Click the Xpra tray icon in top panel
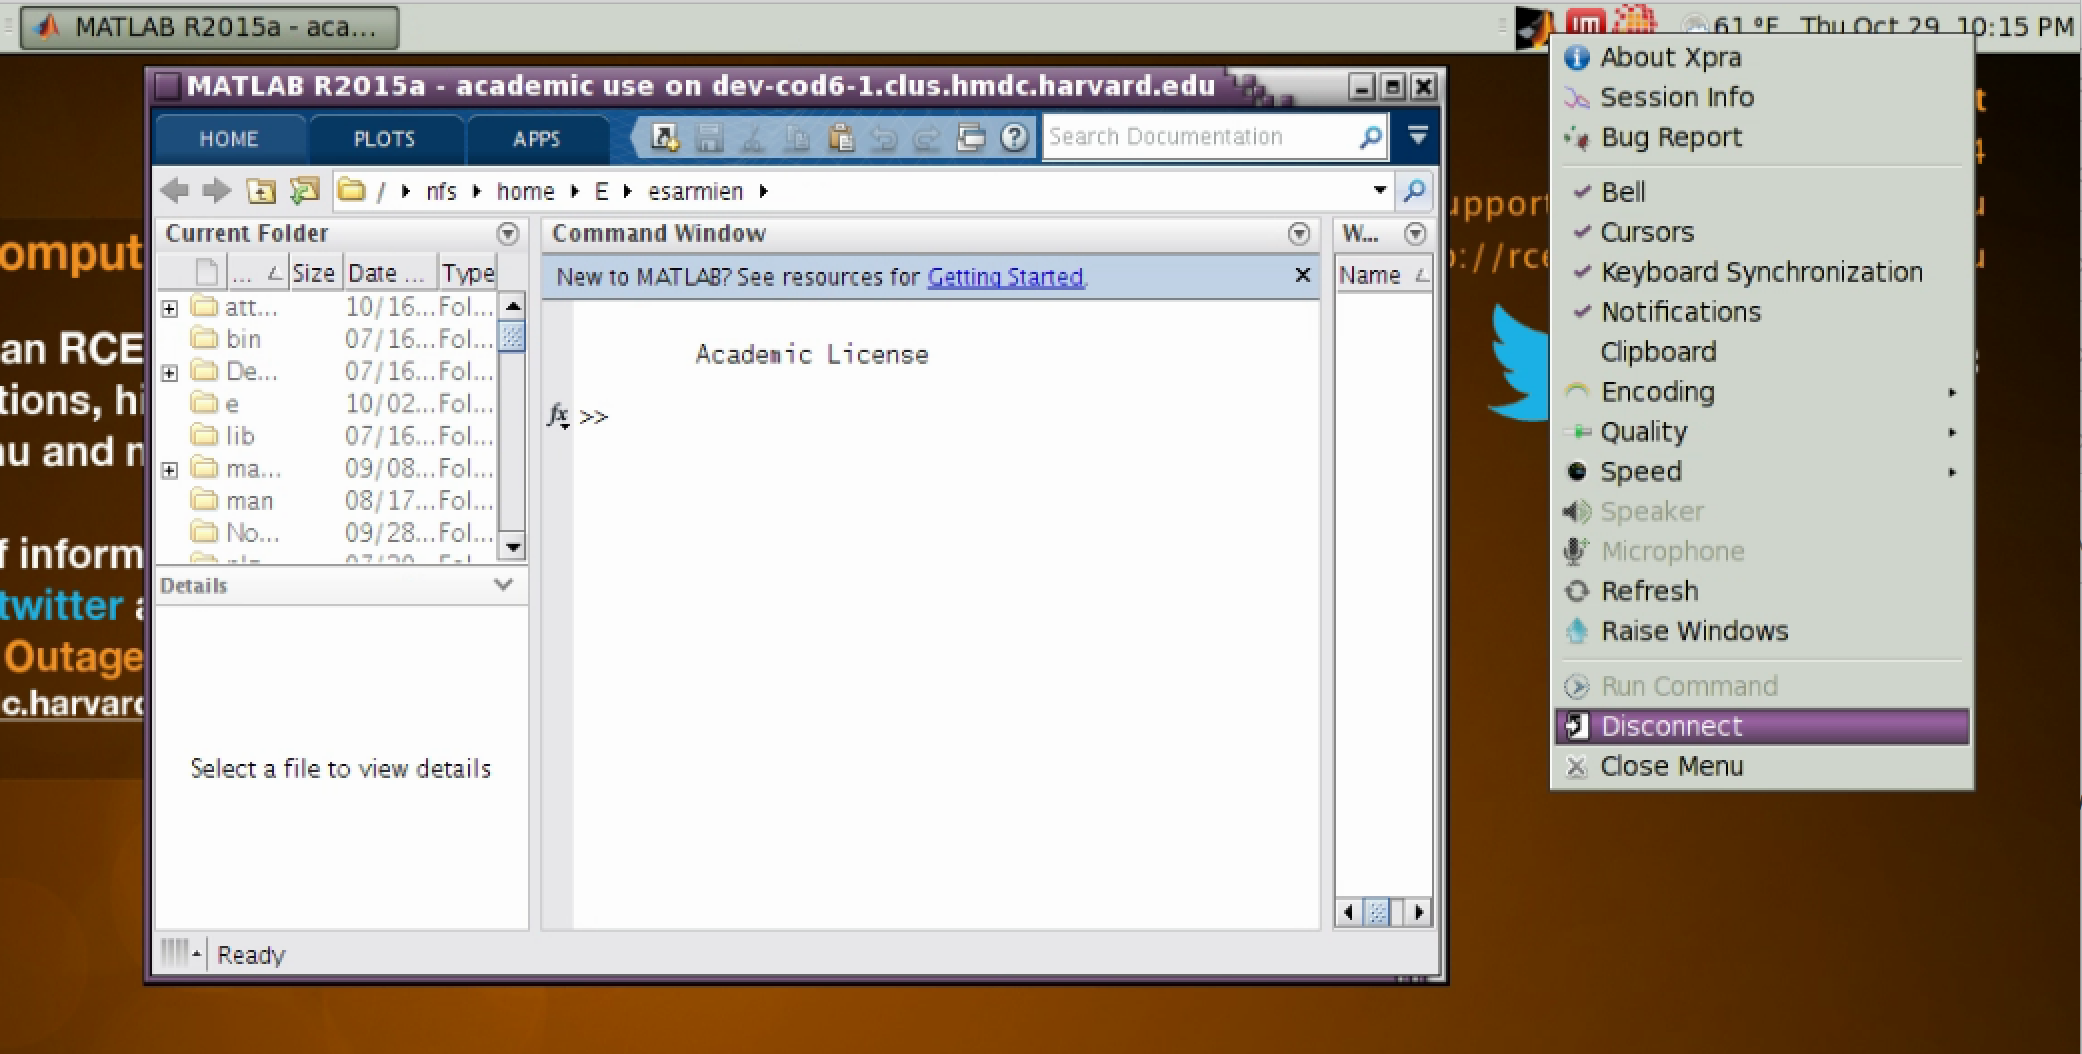Viewport: 2082px width, 1054px height. point(1534,27)
